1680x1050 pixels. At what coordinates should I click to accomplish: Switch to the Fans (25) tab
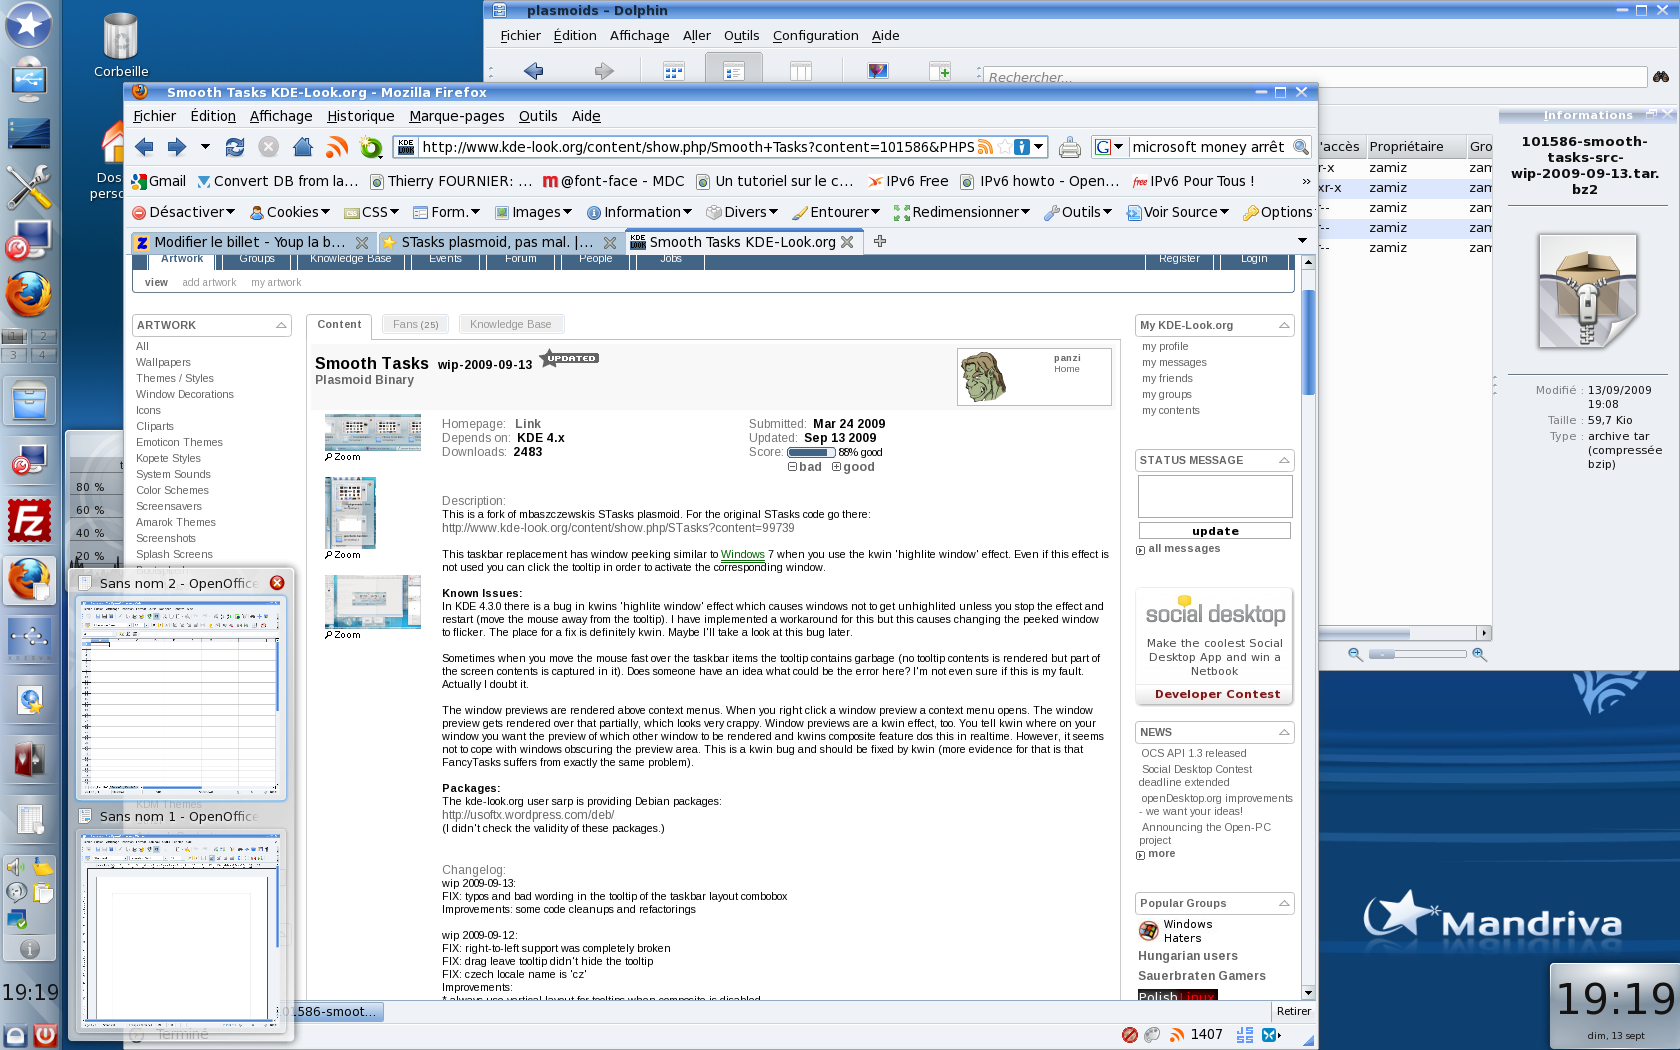coord(415,324)
